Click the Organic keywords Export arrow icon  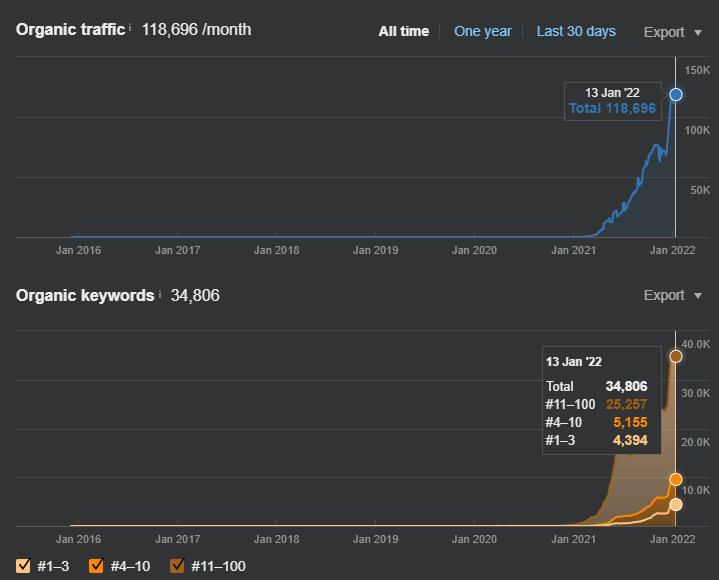pos(698,296)
